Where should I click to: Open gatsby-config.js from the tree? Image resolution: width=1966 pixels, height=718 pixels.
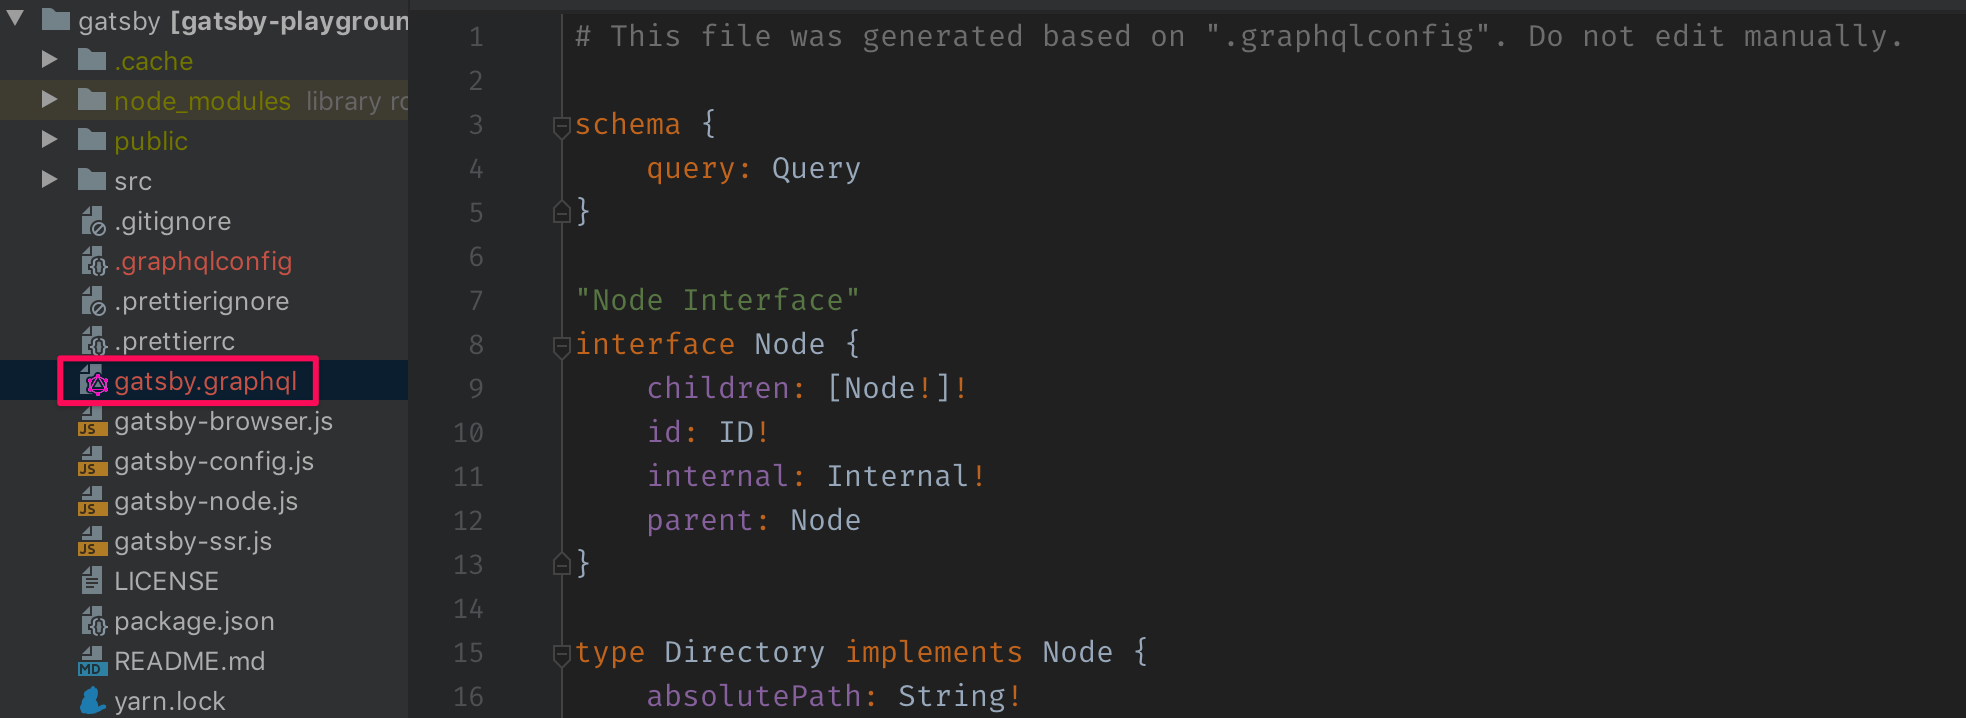tap(214, 461)
